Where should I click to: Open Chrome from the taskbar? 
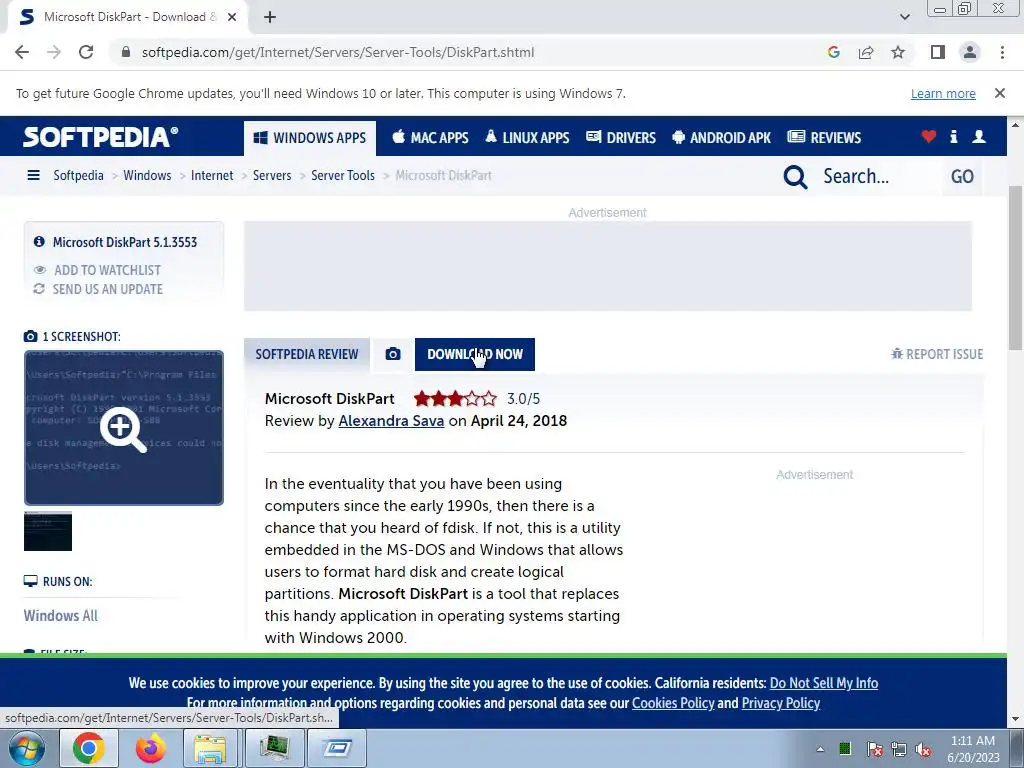pyautogui.click(x=89, y=748)
